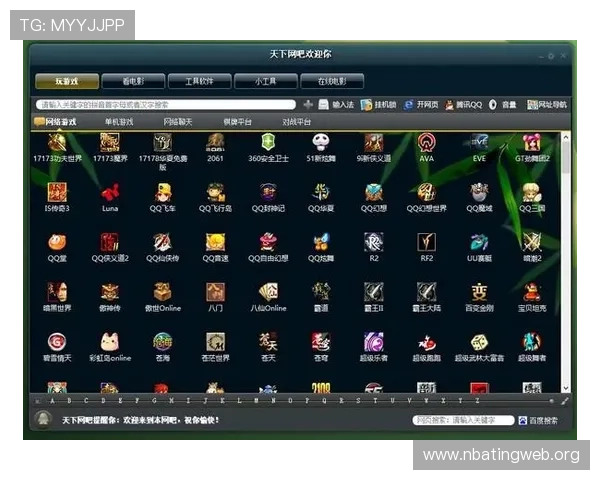Open the QQ三国 game icon
This screenshot has width=600, height=480.
click(532, 198)
